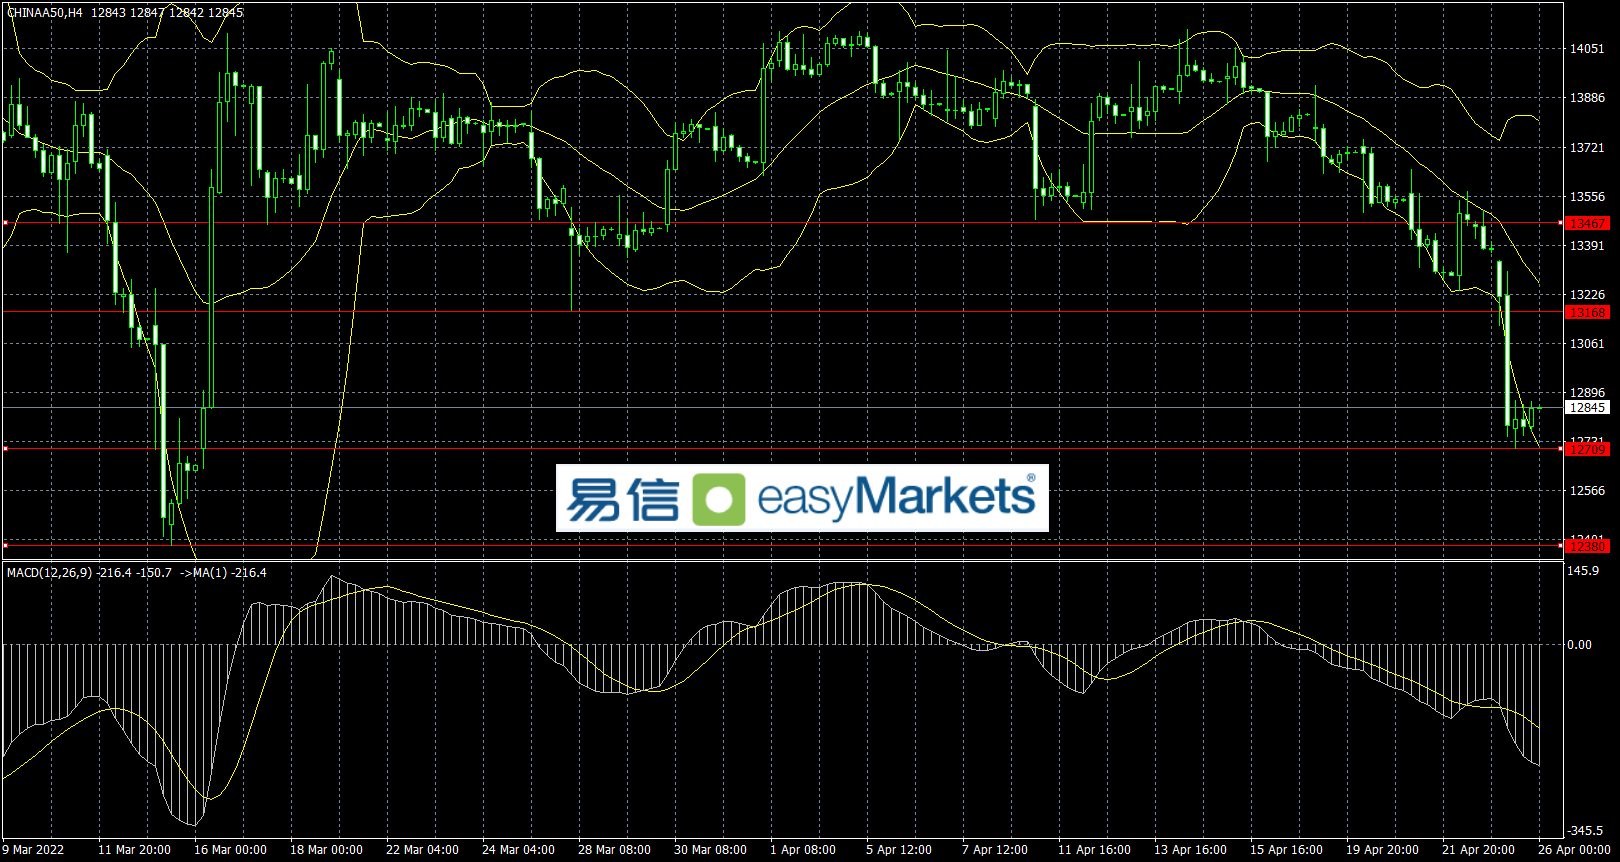Click the 11 Apr 16:00 time label
The width and height of the screenshot is (1620, 862).
(x=1094, y=850)
